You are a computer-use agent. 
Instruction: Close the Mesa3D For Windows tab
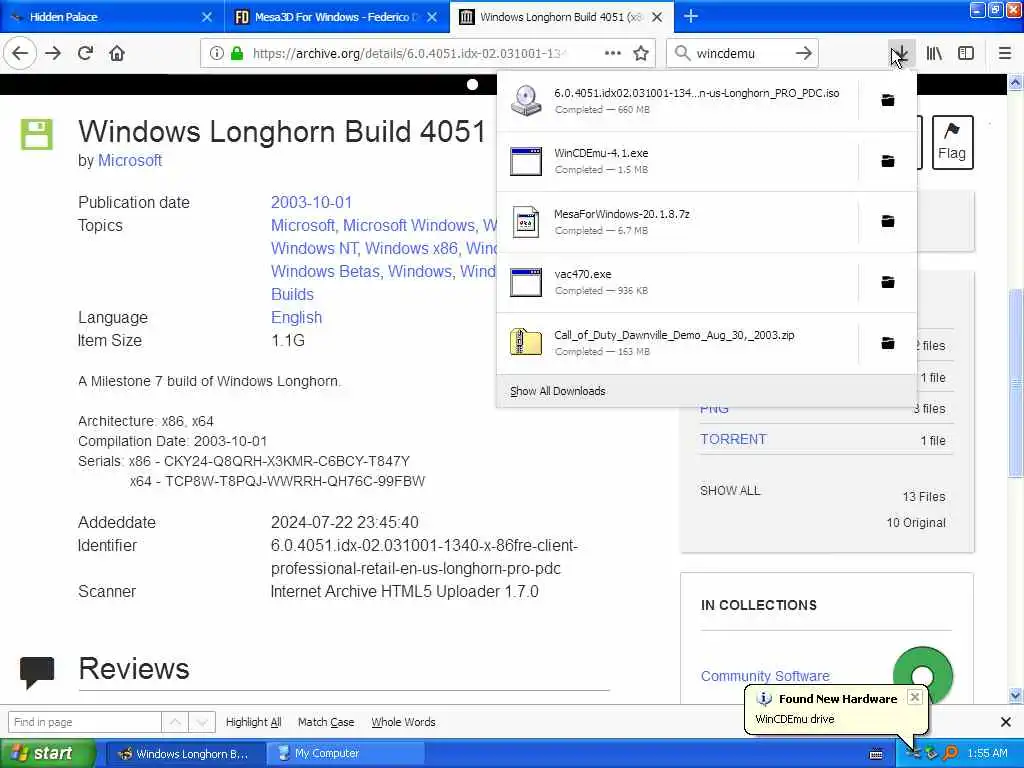tap(432, 17)
